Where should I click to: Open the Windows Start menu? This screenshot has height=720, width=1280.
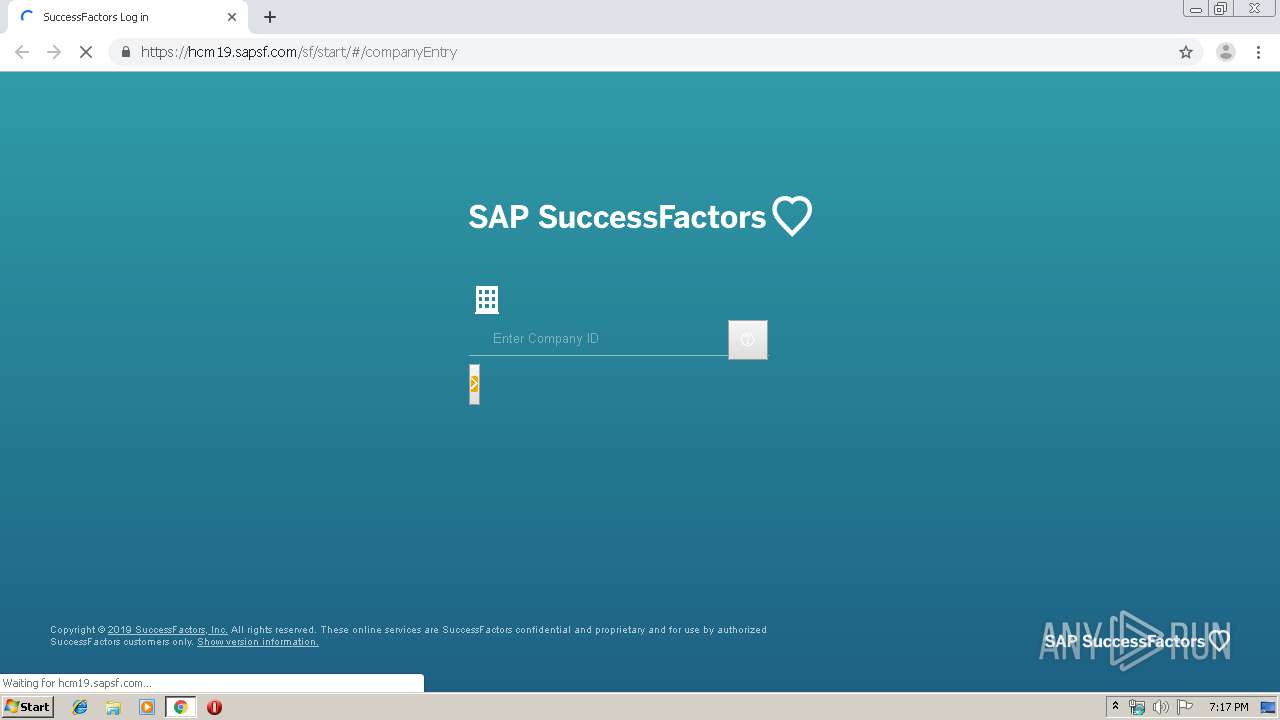[28, 707]
